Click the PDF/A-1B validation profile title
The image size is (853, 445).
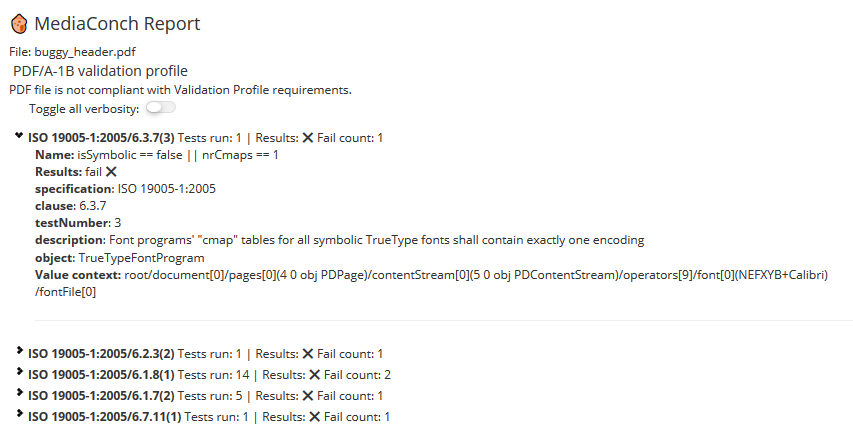100,71
